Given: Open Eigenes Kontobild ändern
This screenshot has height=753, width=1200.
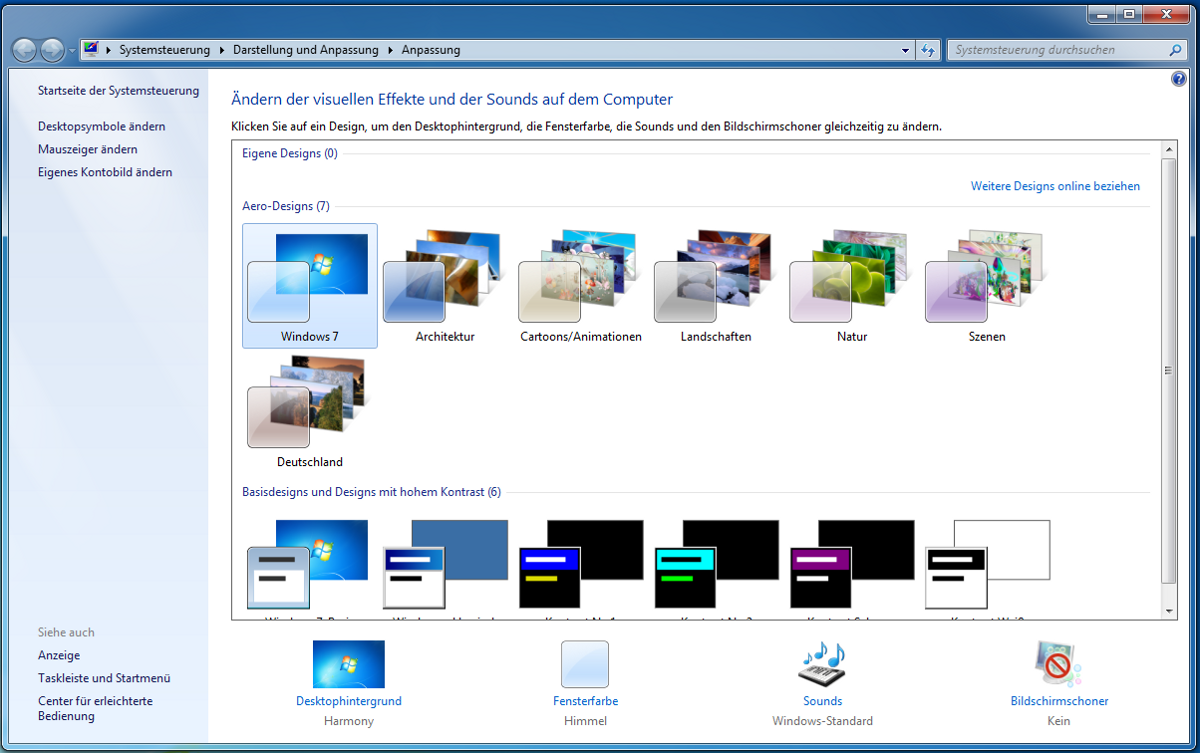Looking at the screenshot, I should [x=105, y=172].
